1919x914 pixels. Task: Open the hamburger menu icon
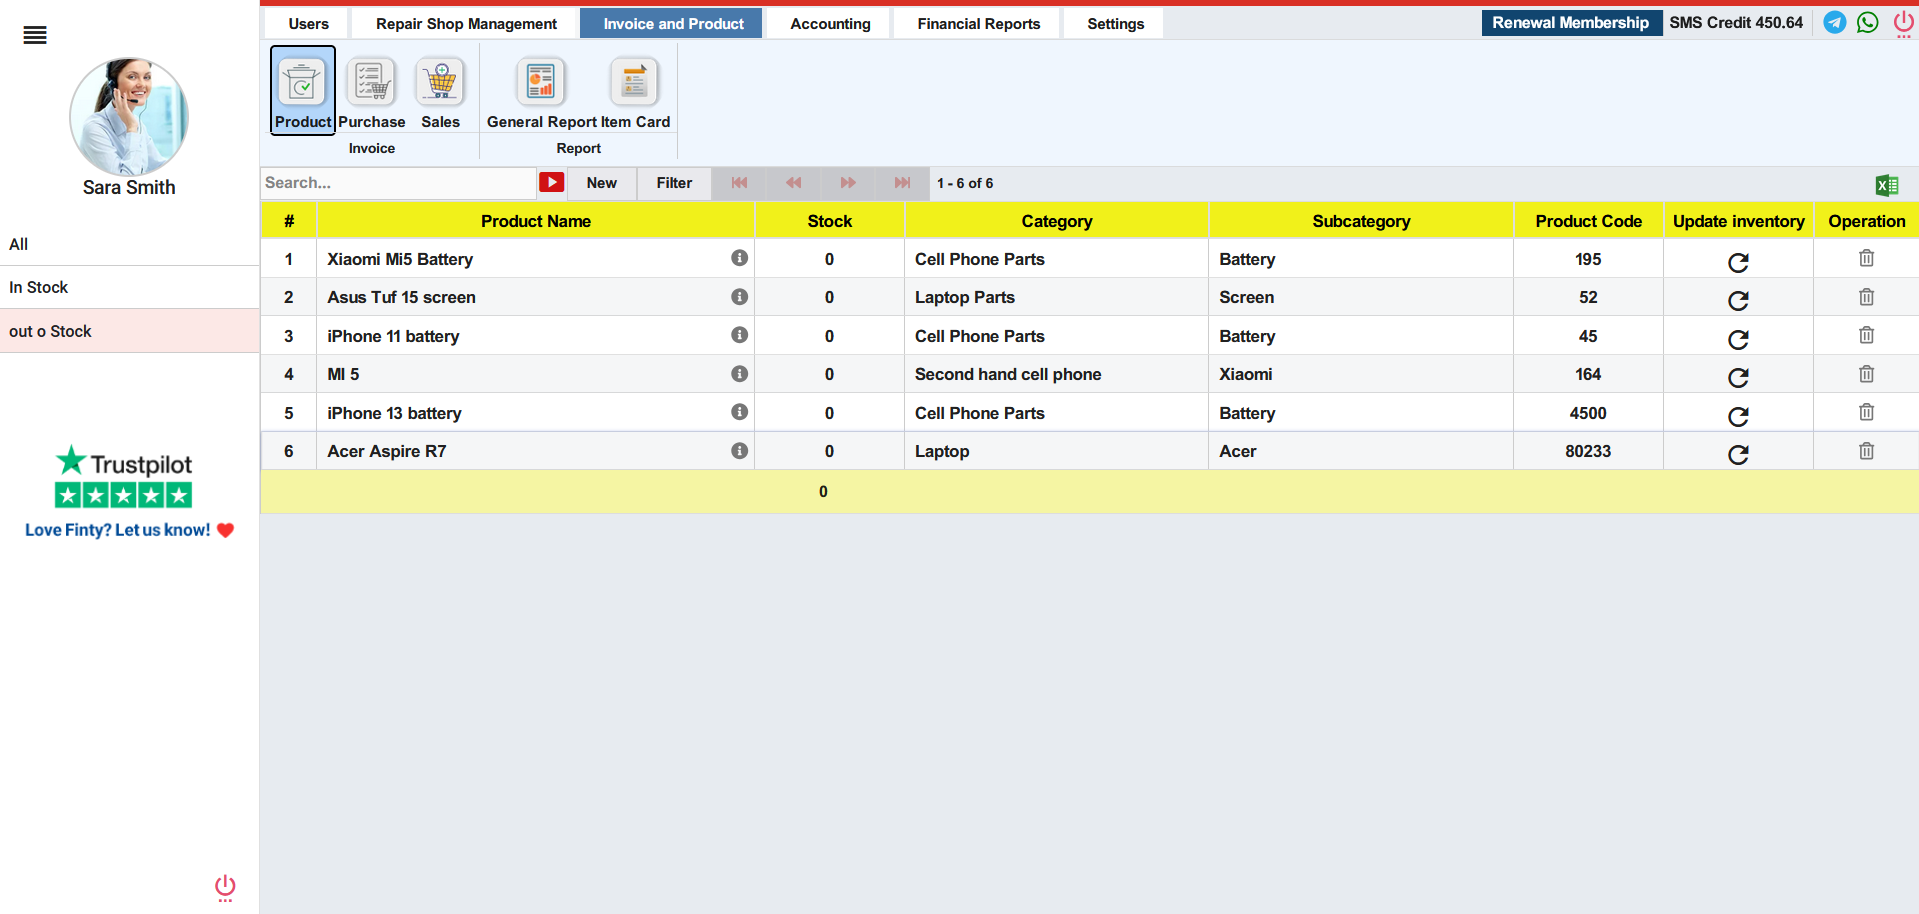click(35, 36)
